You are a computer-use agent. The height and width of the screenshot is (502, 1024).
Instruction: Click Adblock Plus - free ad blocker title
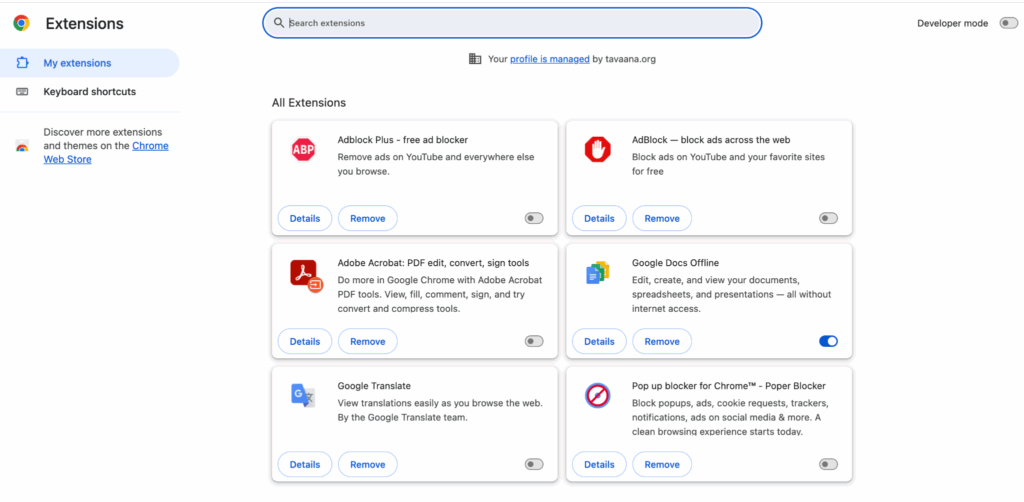click(403, 140)
